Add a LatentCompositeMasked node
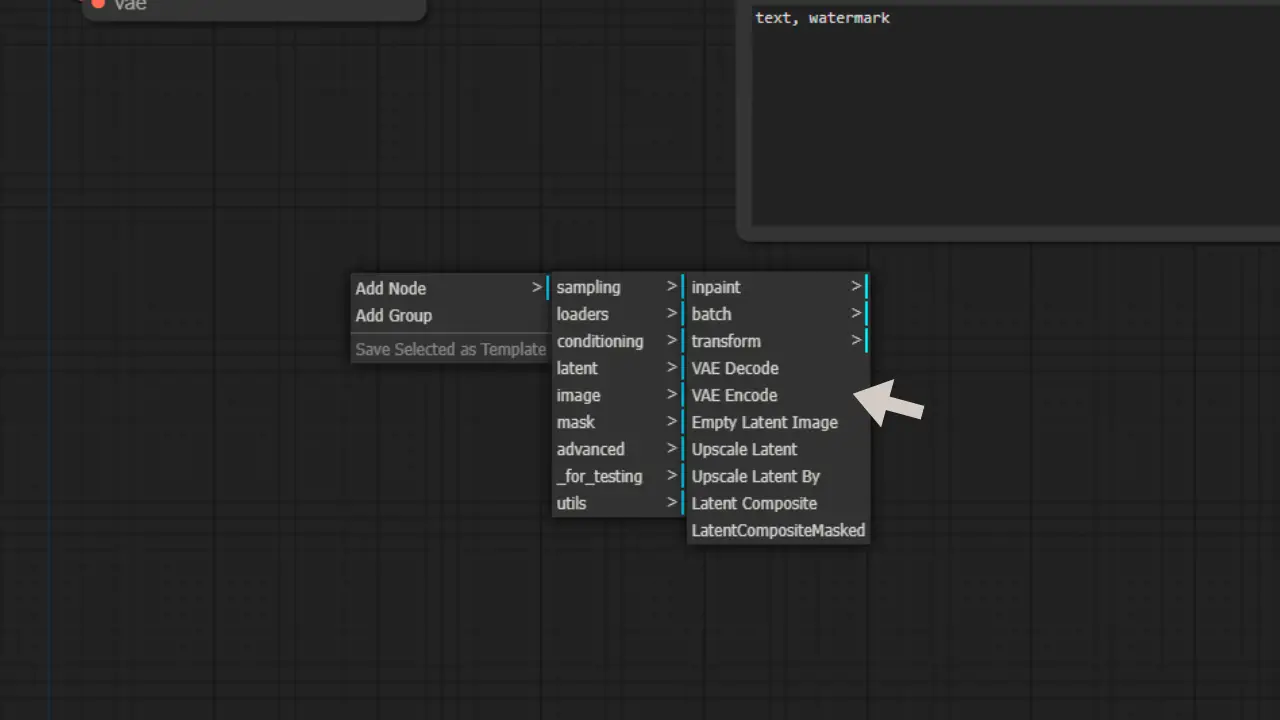 point(777,530)
